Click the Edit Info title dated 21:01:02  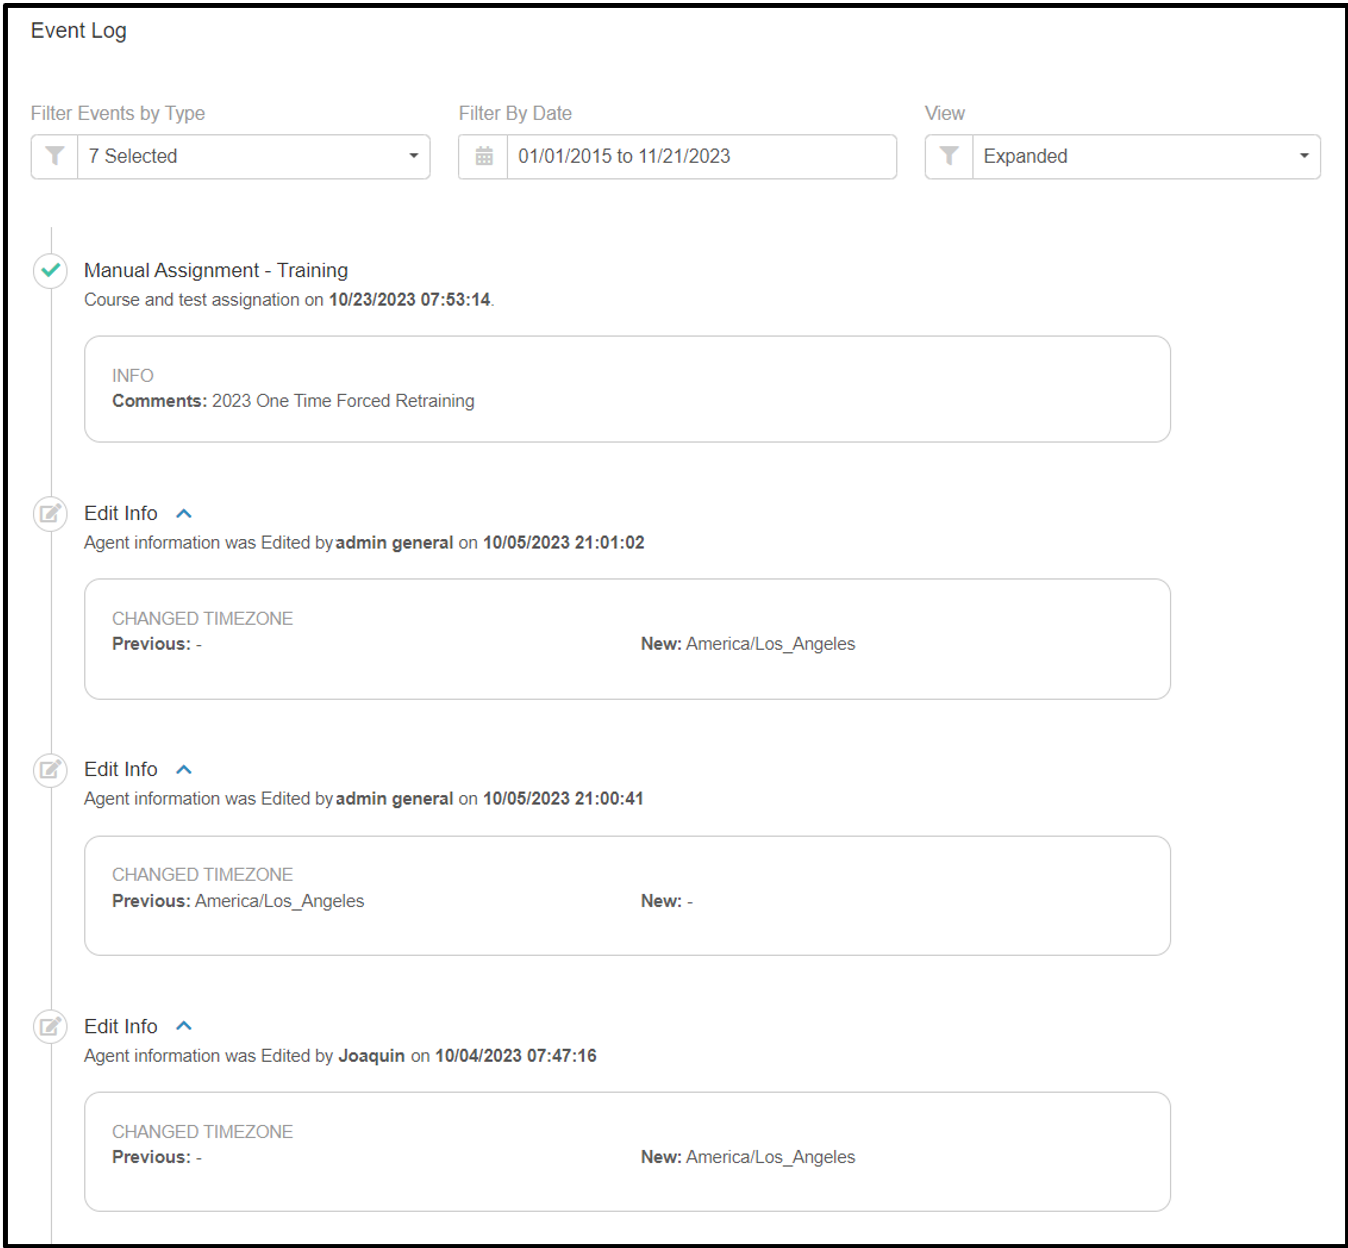[x=121, y=513]
